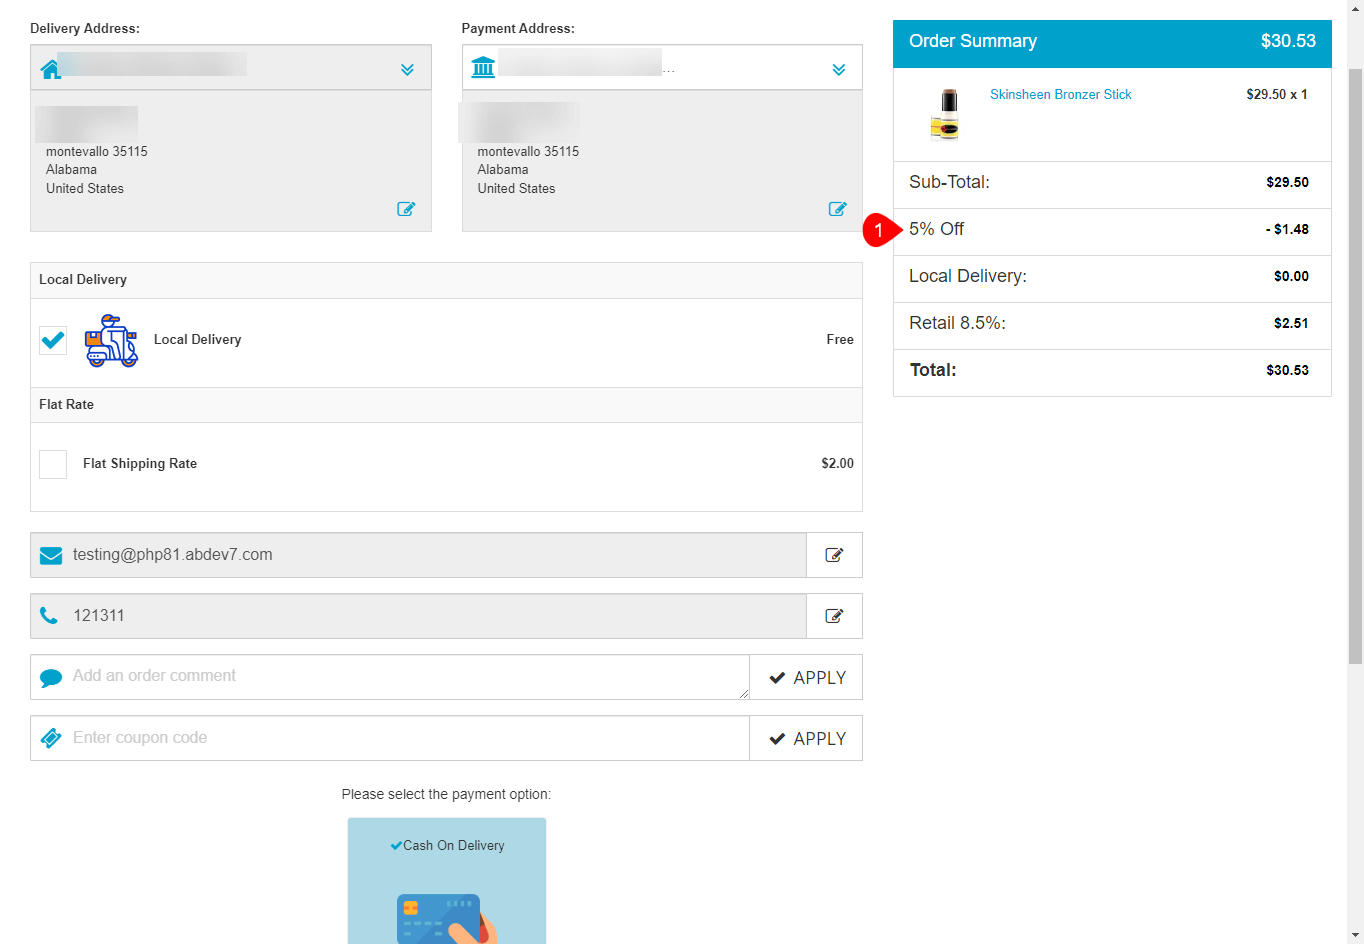Edit the payment address details
The image size is (1364, 944).
tap(838, 209)
